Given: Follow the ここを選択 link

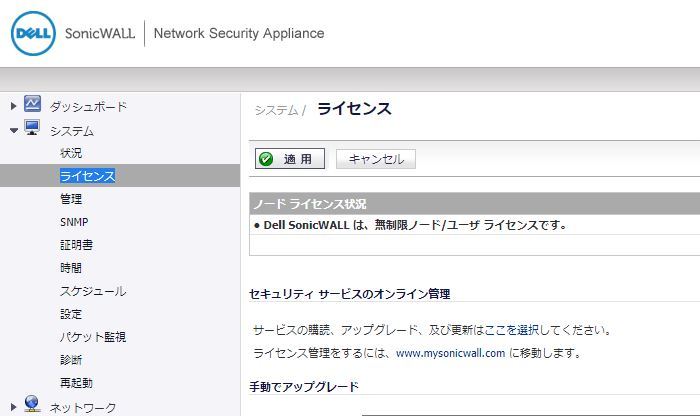Looking at the screenshot, I should [512, 330].
